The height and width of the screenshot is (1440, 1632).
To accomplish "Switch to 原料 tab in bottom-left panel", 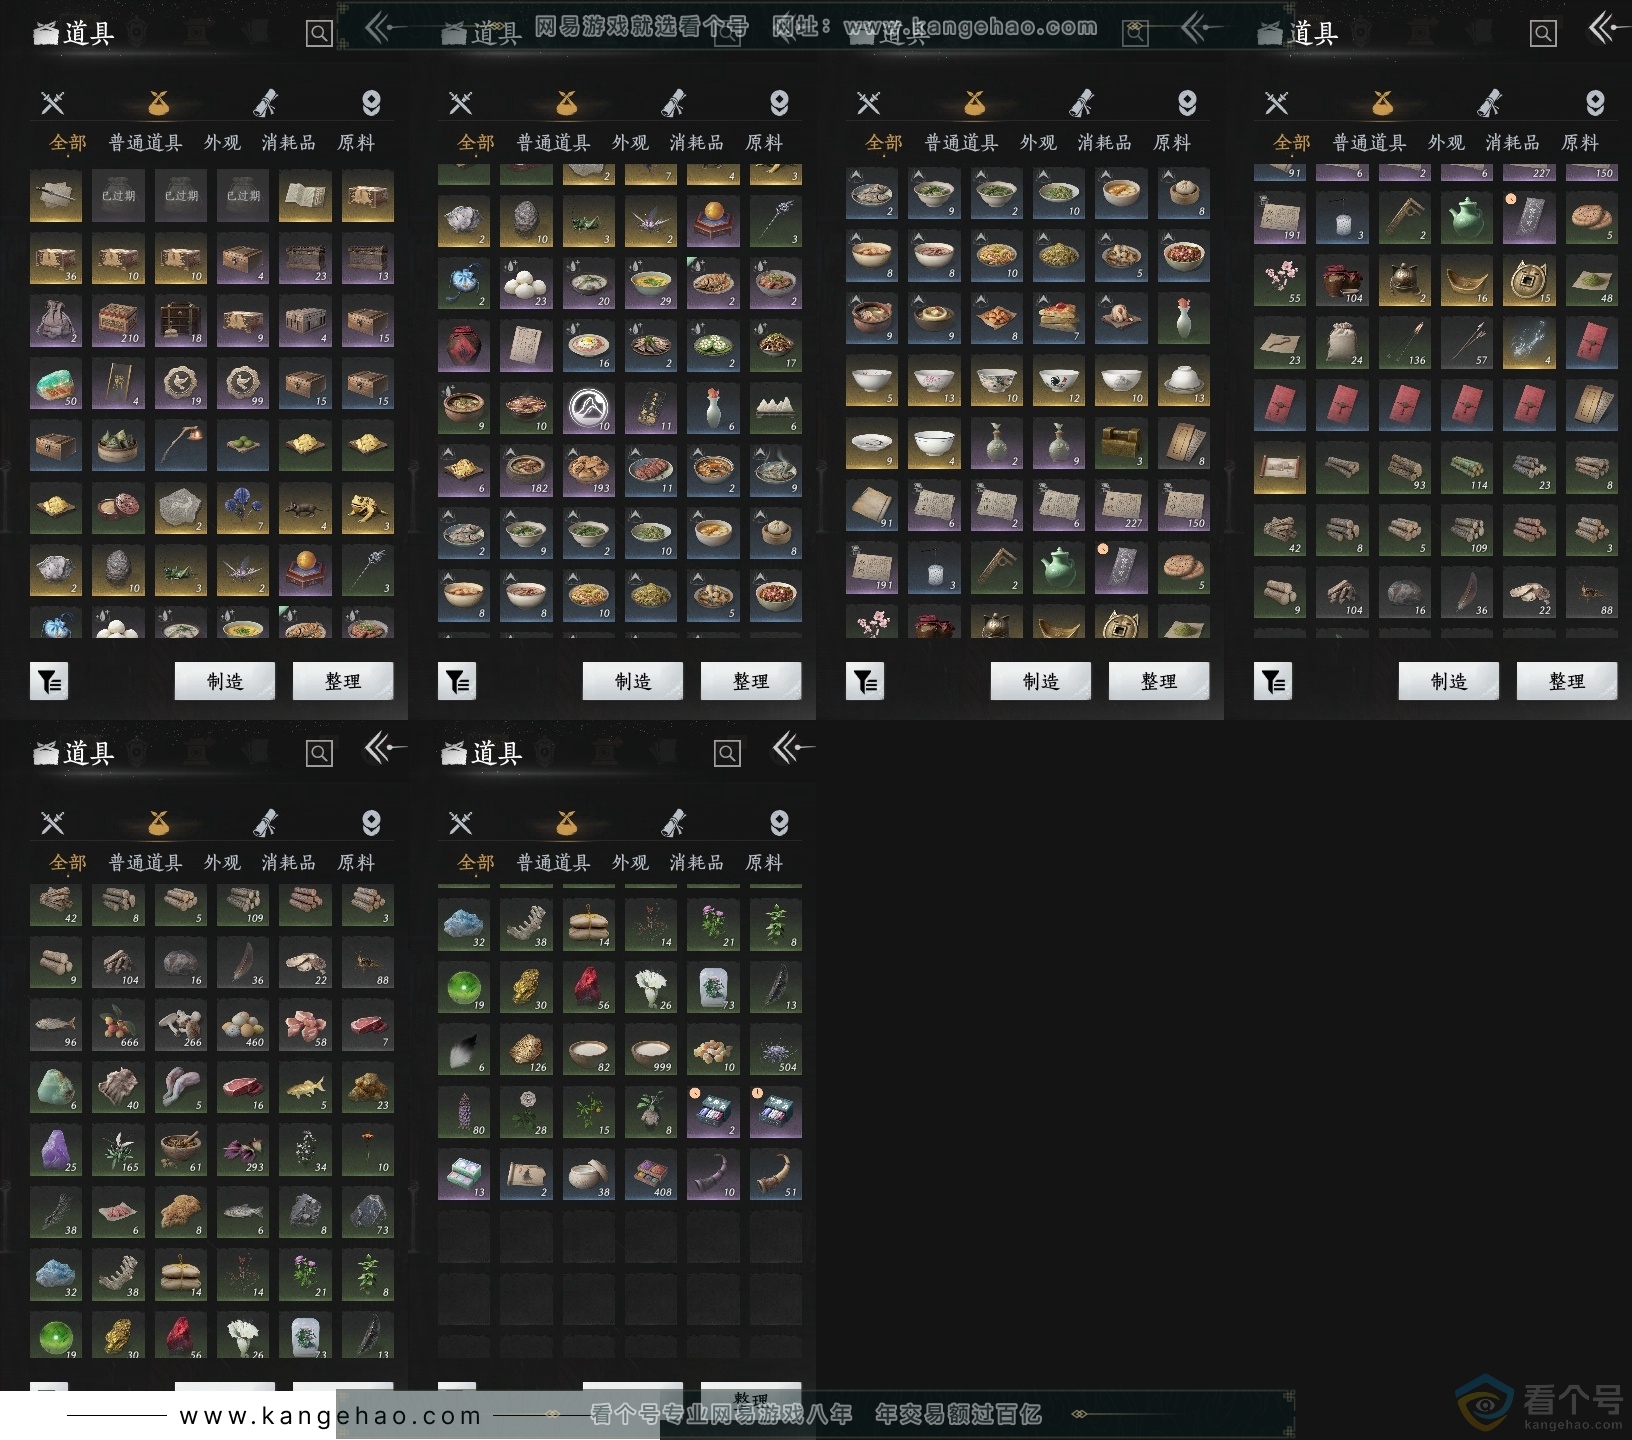I will click(356, 863).
